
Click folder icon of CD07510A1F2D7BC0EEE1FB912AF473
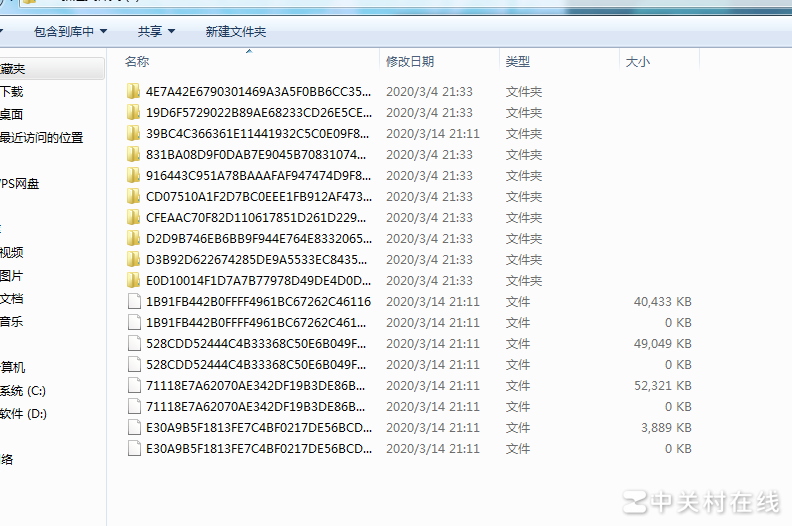pos(134,197)
